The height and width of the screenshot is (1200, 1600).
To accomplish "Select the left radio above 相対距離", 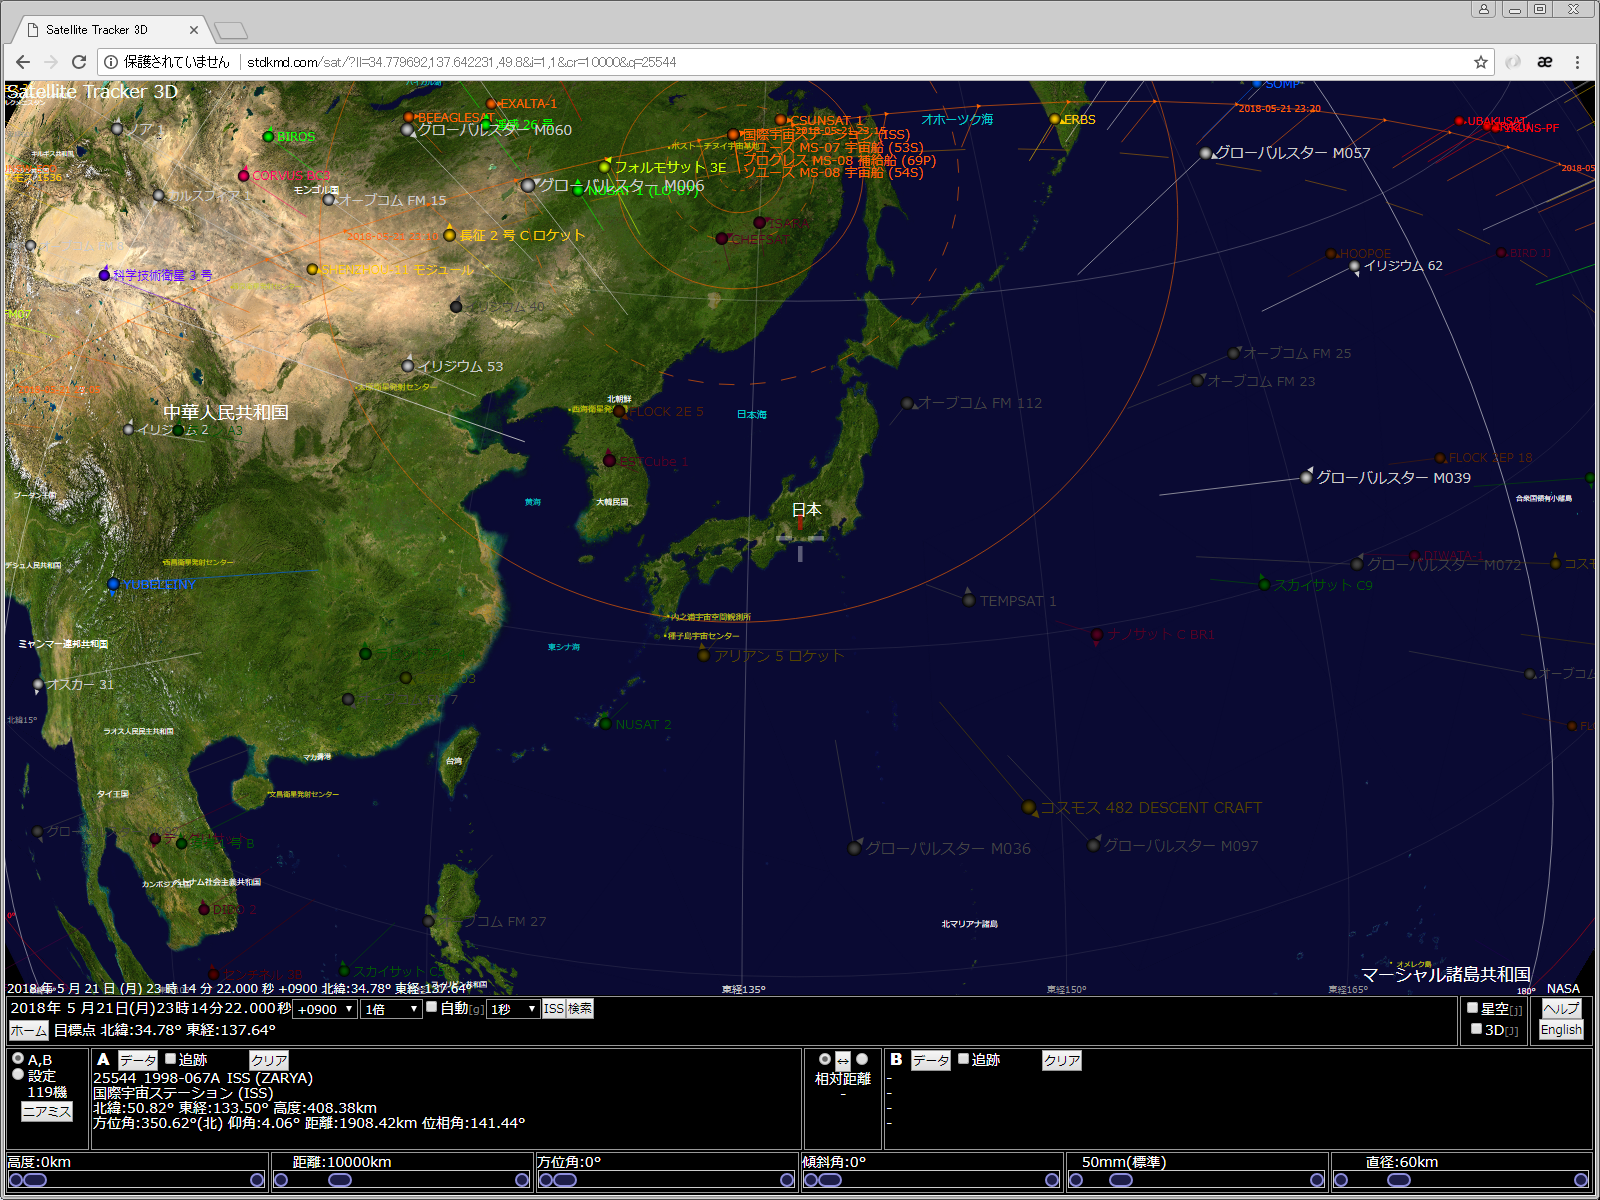I will point(825,1059).
